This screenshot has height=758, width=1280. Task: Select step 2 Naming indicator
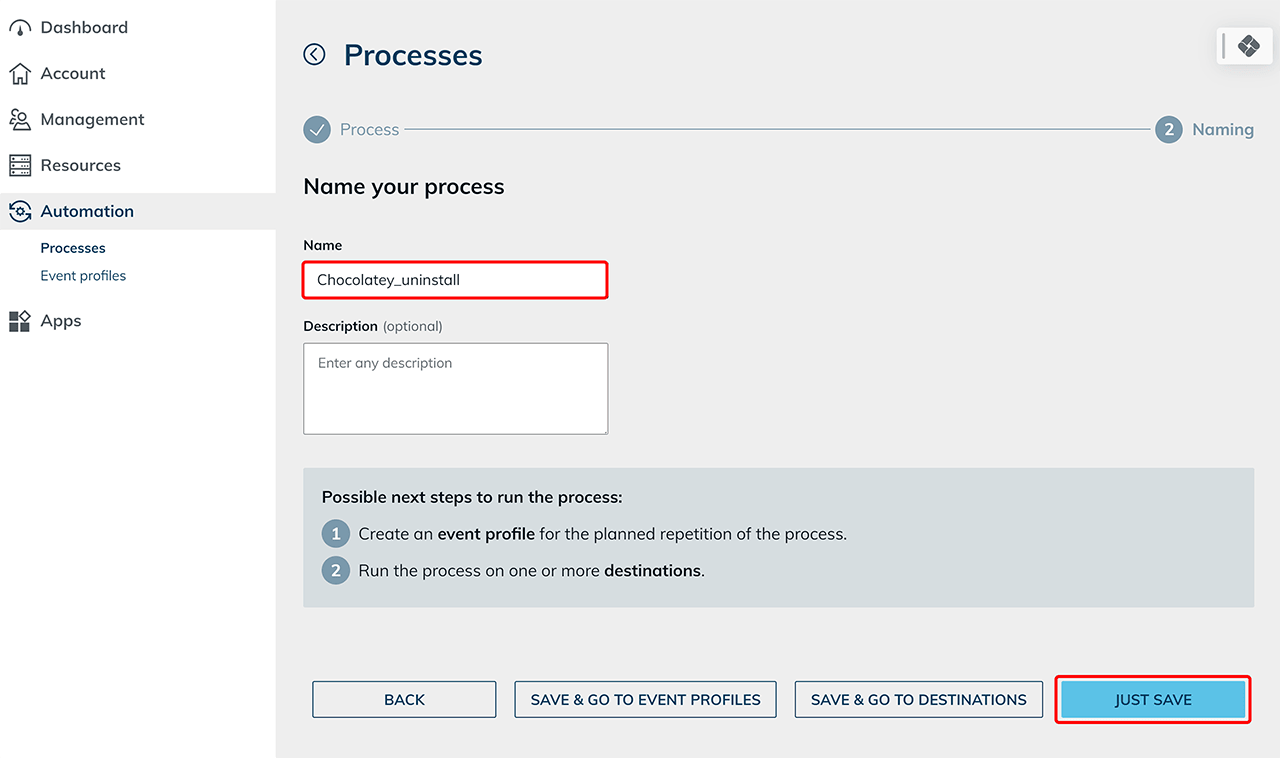[1168, 130]
